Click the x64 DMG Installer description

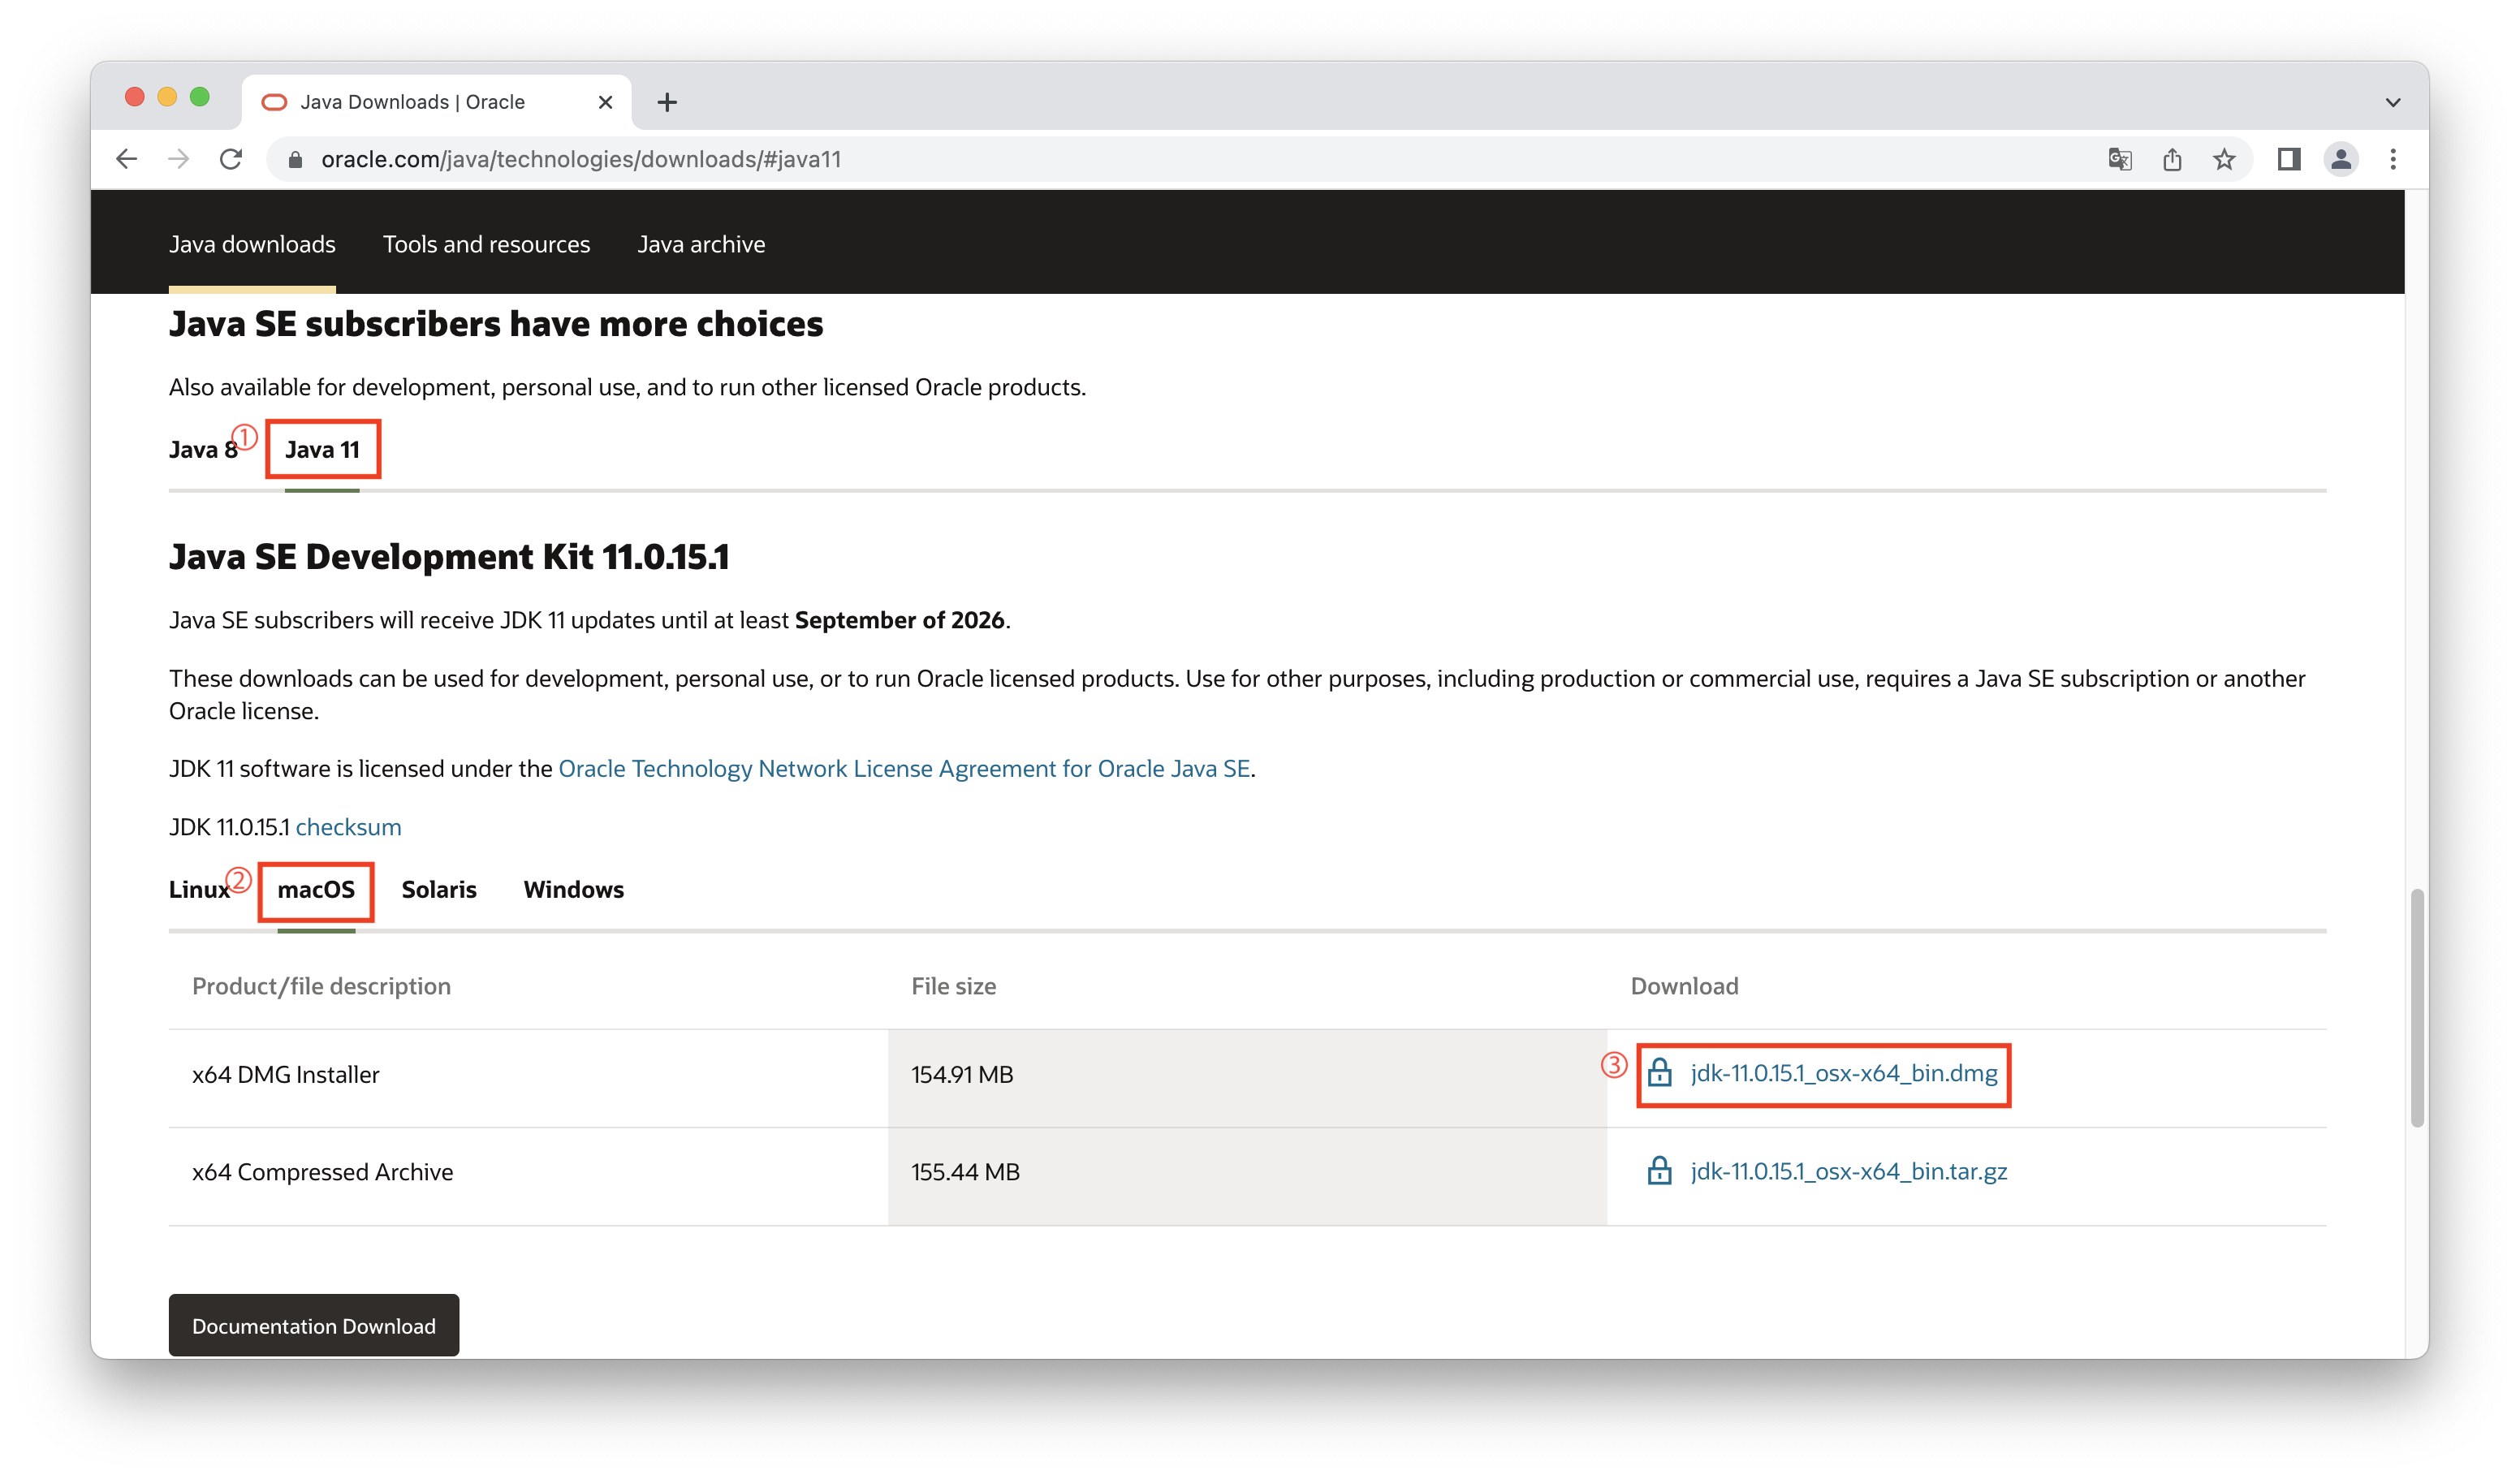coord(286,1074)
